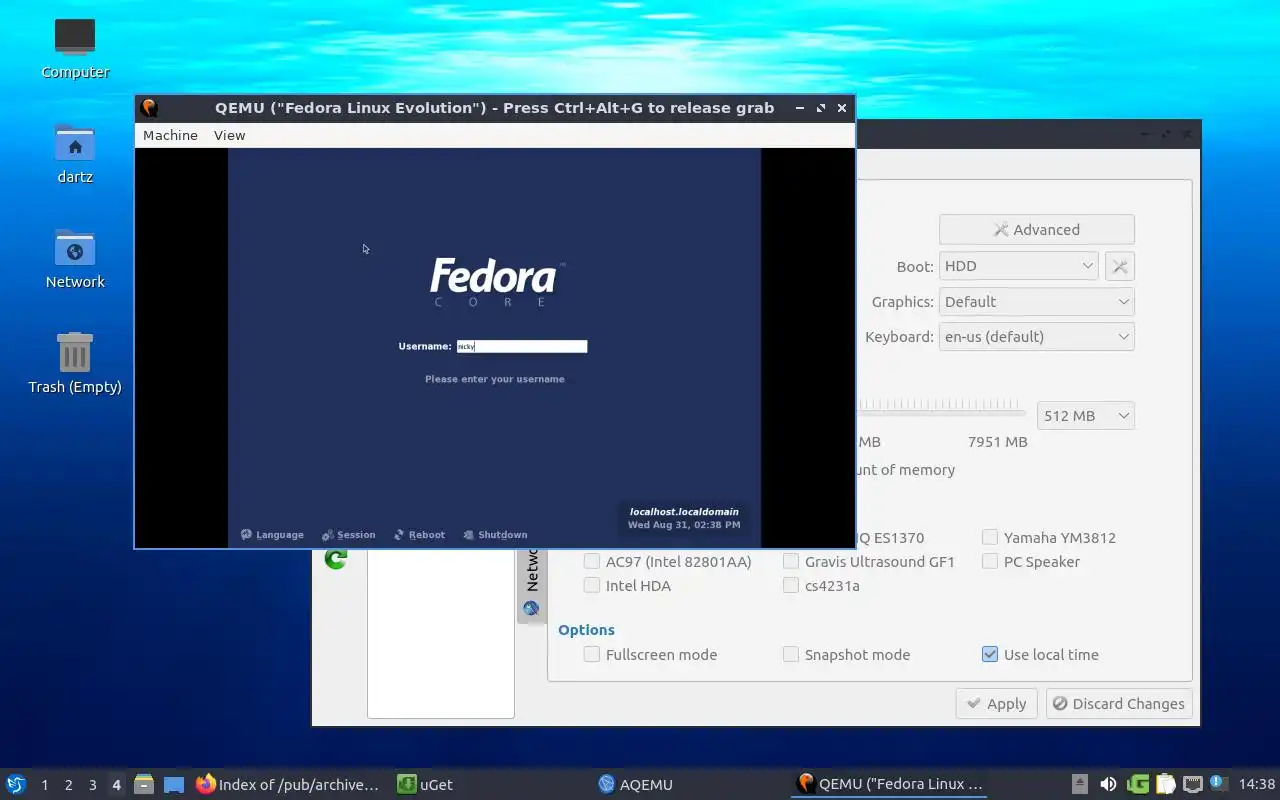The height and width of the screenshot is (800, 1280).
Task: Click 'Please enter your username' prompt
Action: click(494, 379)
